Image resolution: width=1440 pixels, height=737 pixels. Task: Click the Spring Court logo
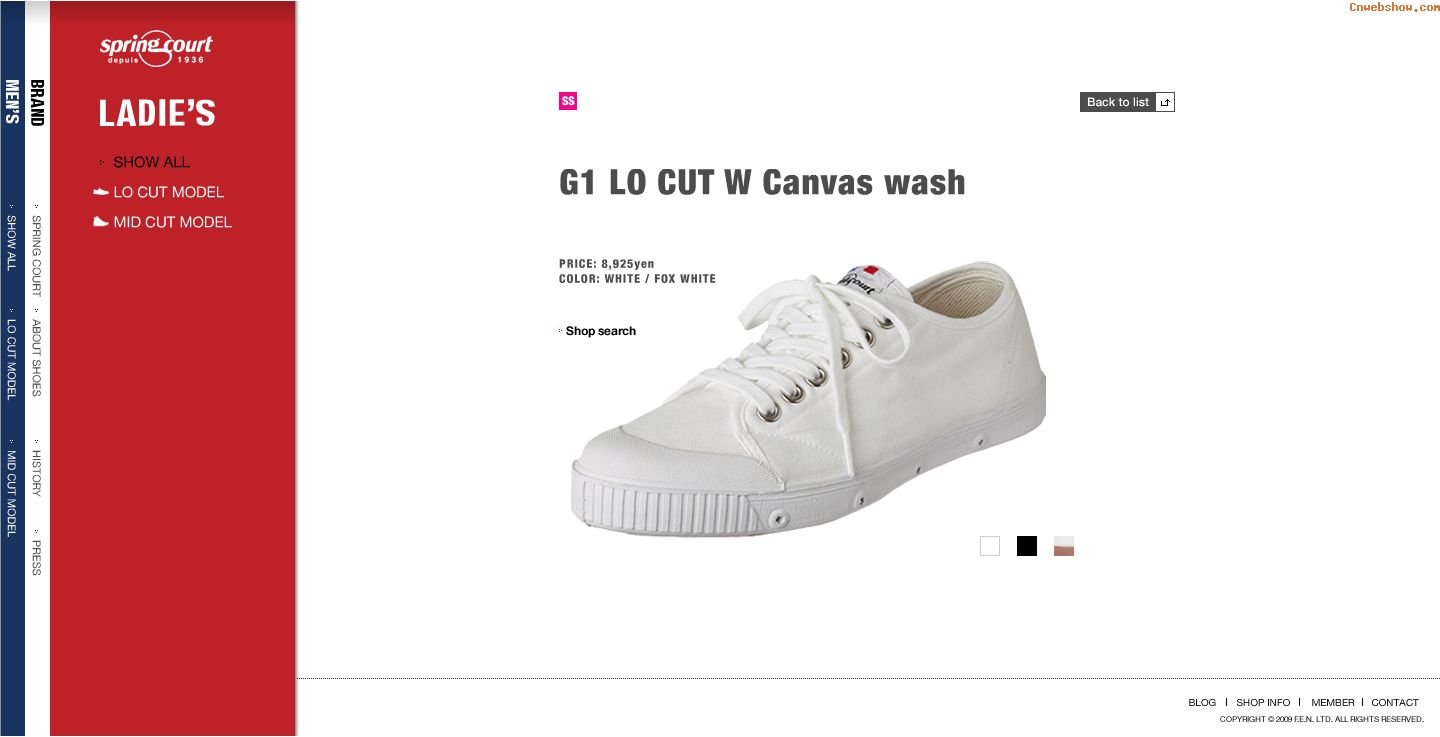156,49
